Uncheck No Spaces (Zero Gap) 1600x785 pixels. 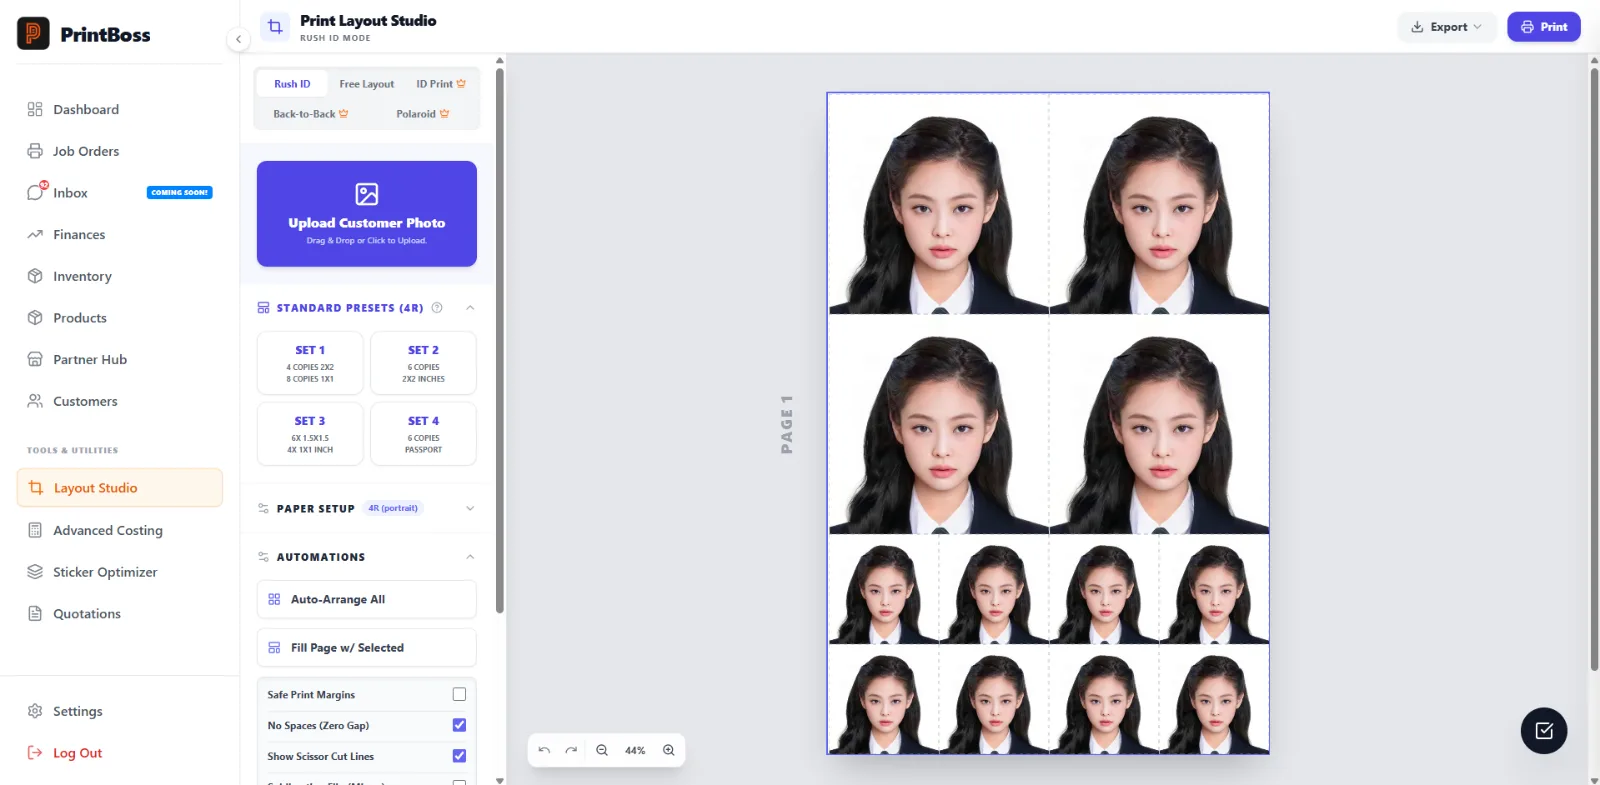click(459, 725)
